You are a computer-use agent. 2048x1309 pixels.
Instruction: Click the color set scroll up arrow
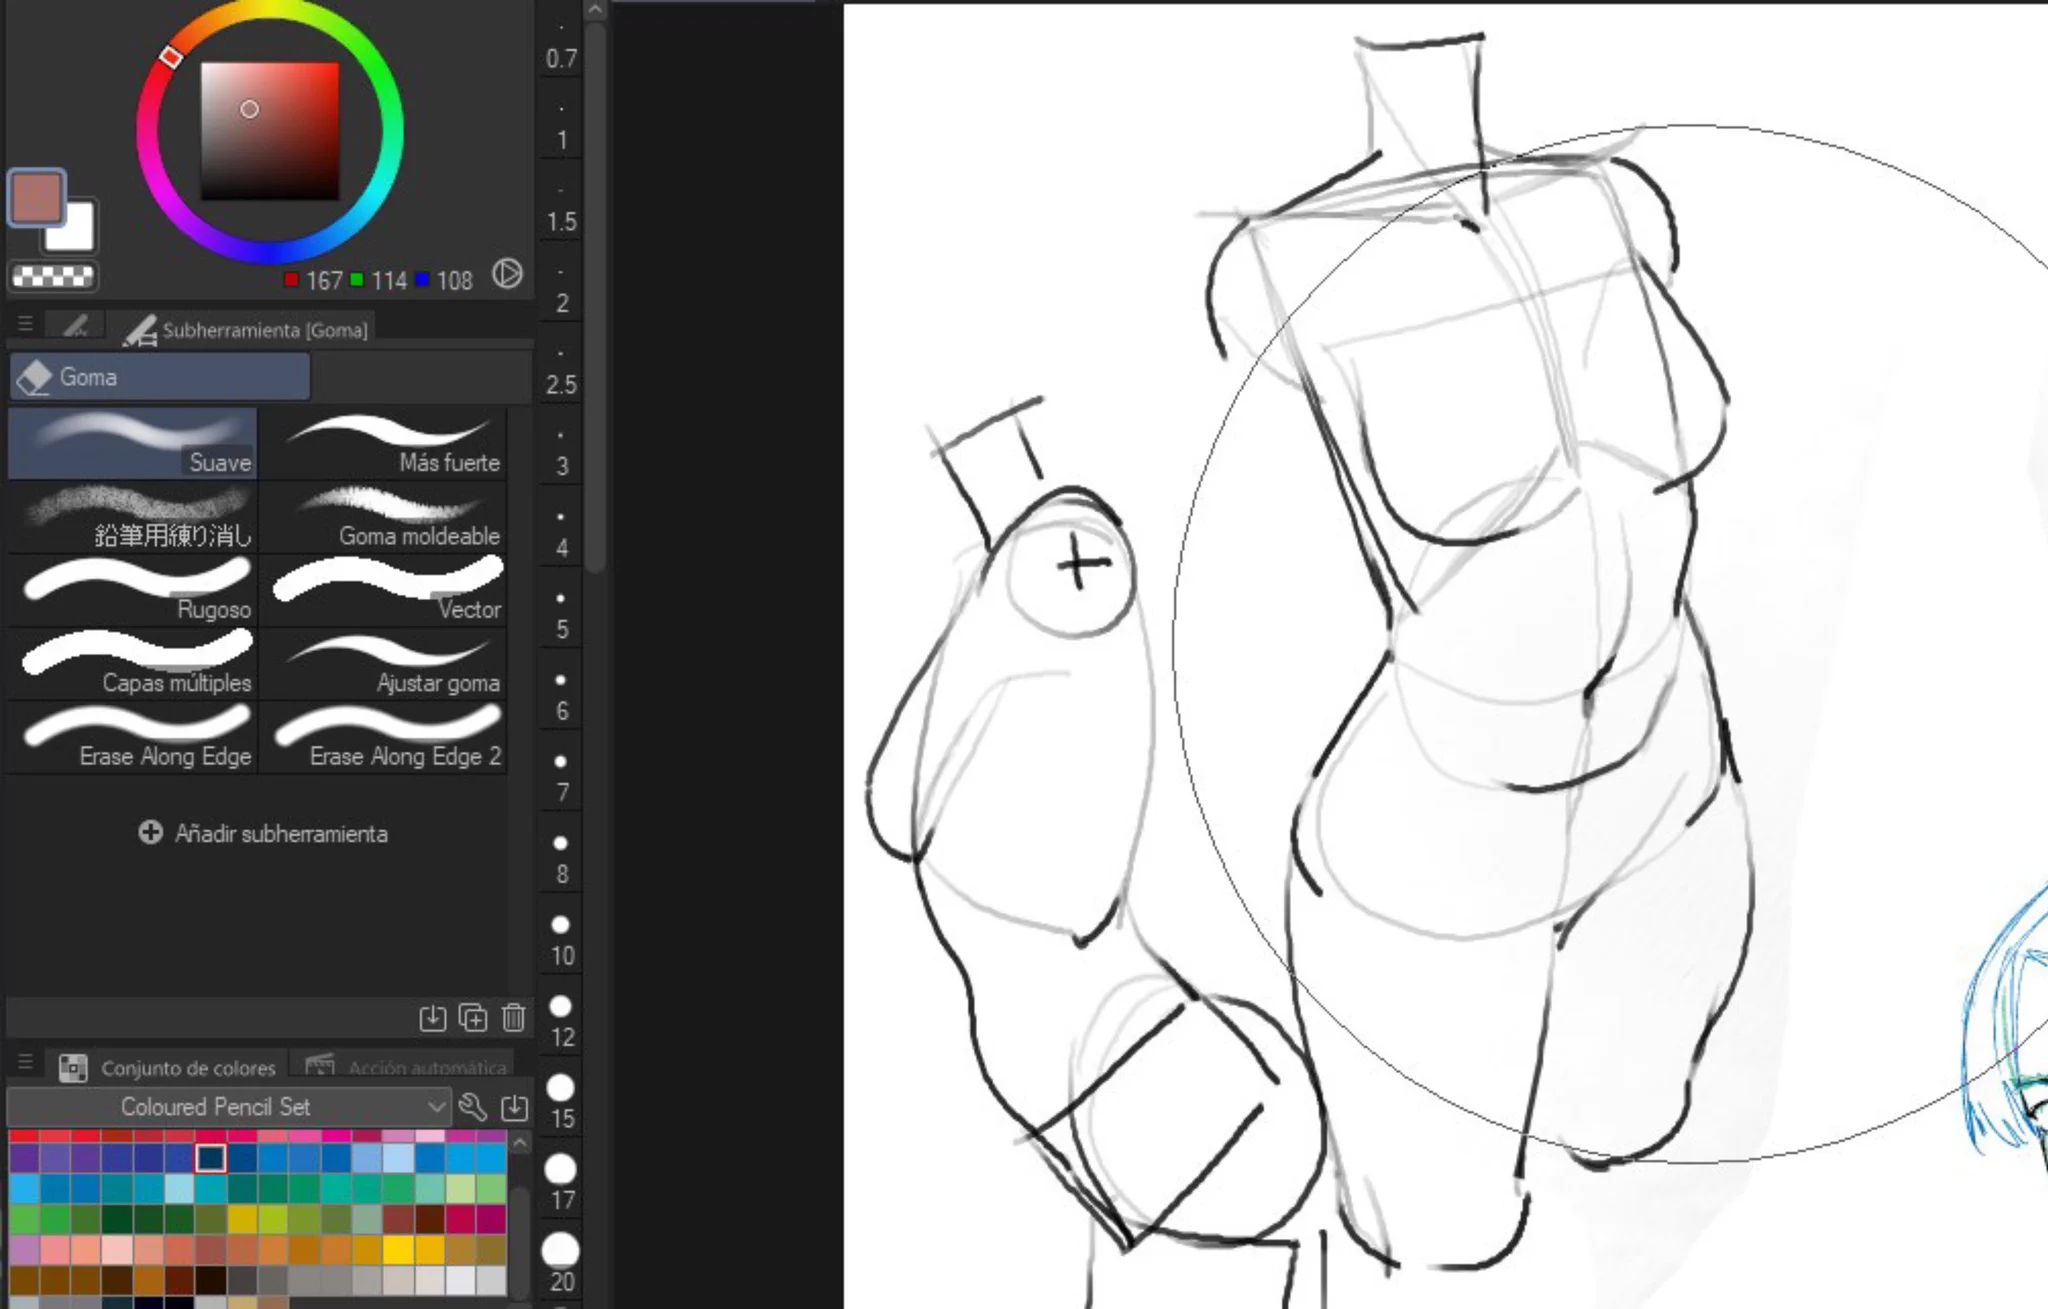pos(520,1142)
